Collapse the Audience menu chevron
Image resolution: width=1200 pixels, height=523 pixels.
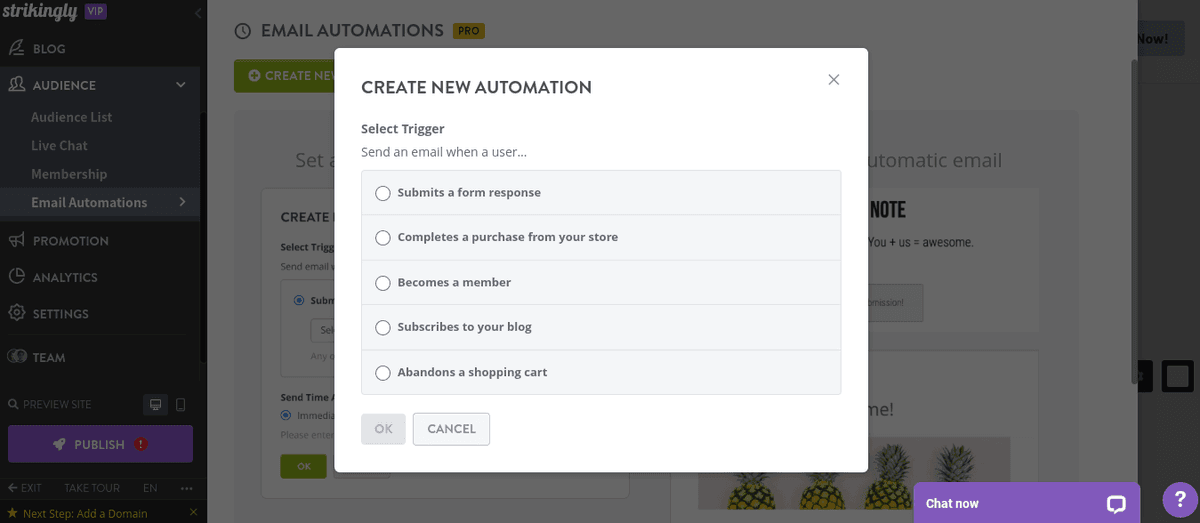click(x=181, y=85)
